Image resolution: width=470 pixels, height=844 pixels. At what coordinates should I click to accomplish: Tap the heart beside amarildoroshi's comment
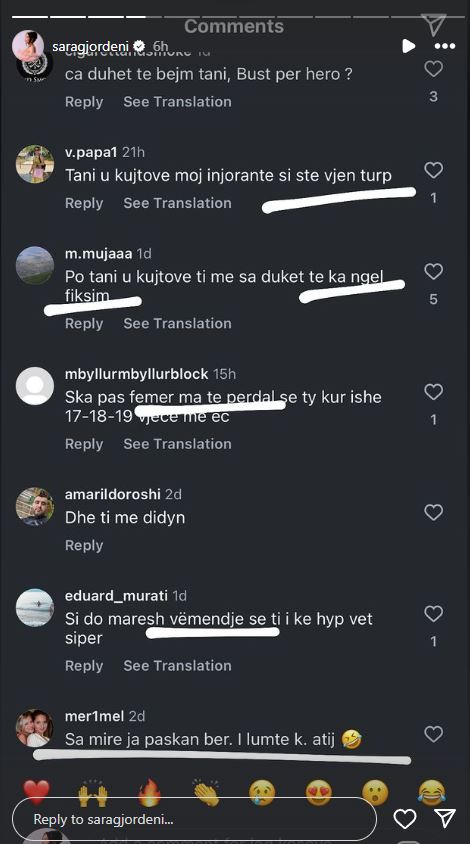(433, 512)
